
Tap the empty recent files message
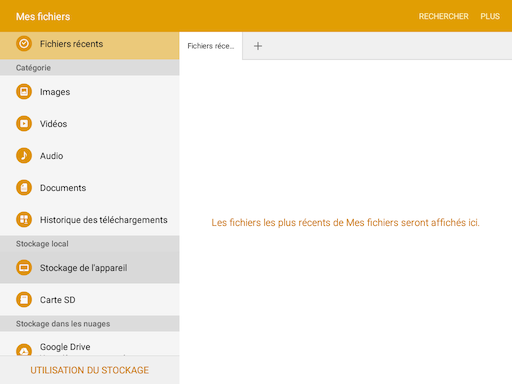point(345,223)
